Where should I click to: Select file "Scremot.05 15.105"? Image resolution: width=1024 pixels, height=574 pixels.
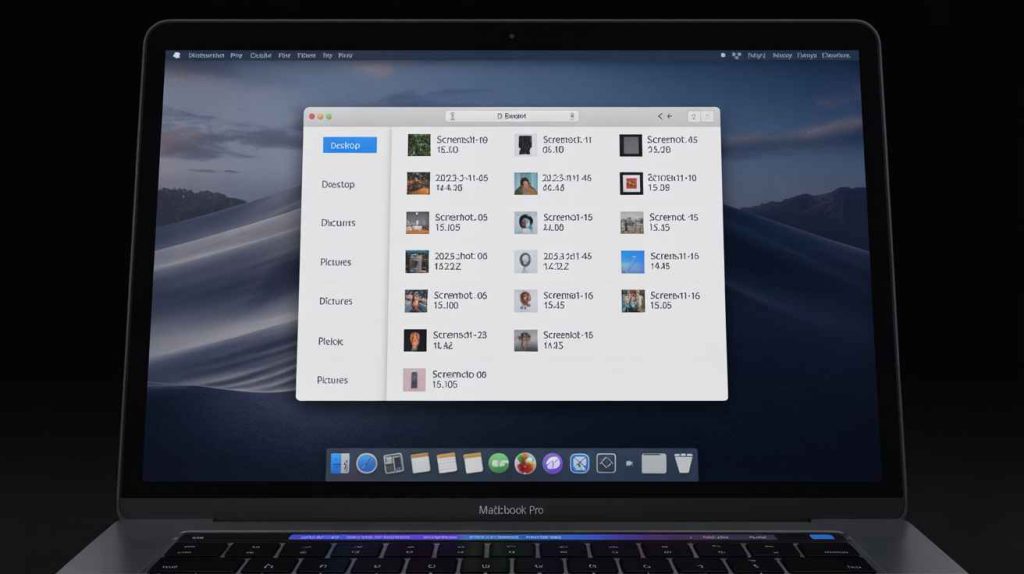(447, 223)
